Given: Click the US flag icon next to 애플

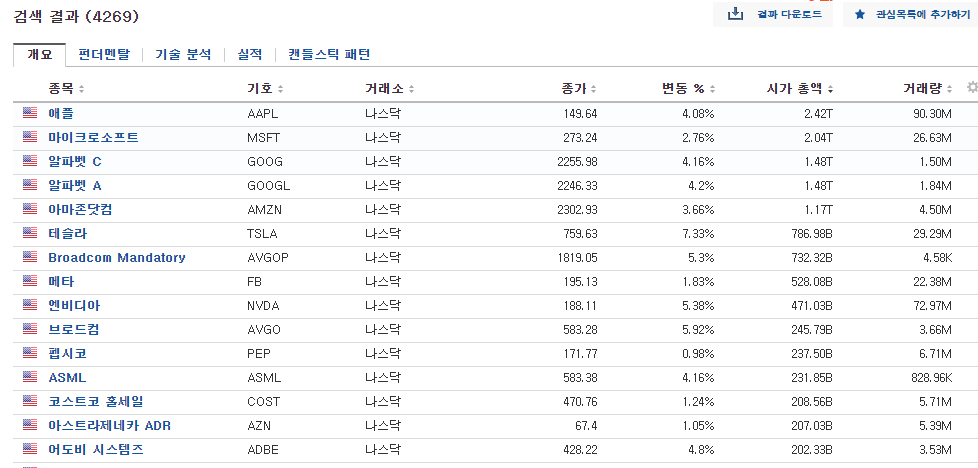Looking at the screenshot, I should click(x=30, y=113).
